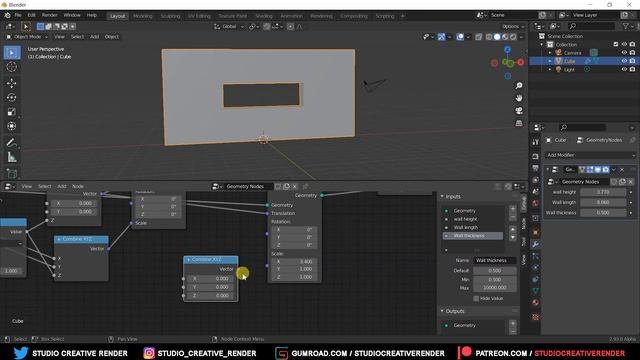Select the Transform tool

tap(12, 126)
